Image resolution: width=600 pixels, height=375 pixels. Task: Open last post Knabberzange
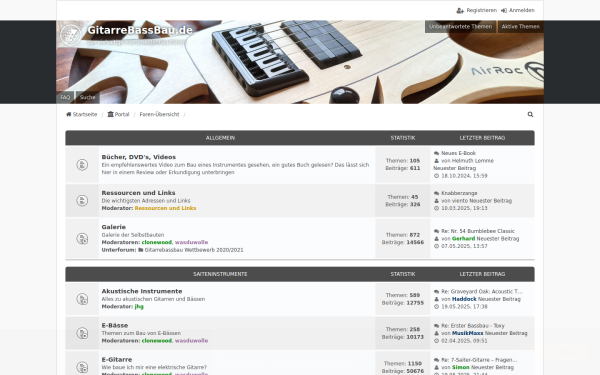click(459, 193)
